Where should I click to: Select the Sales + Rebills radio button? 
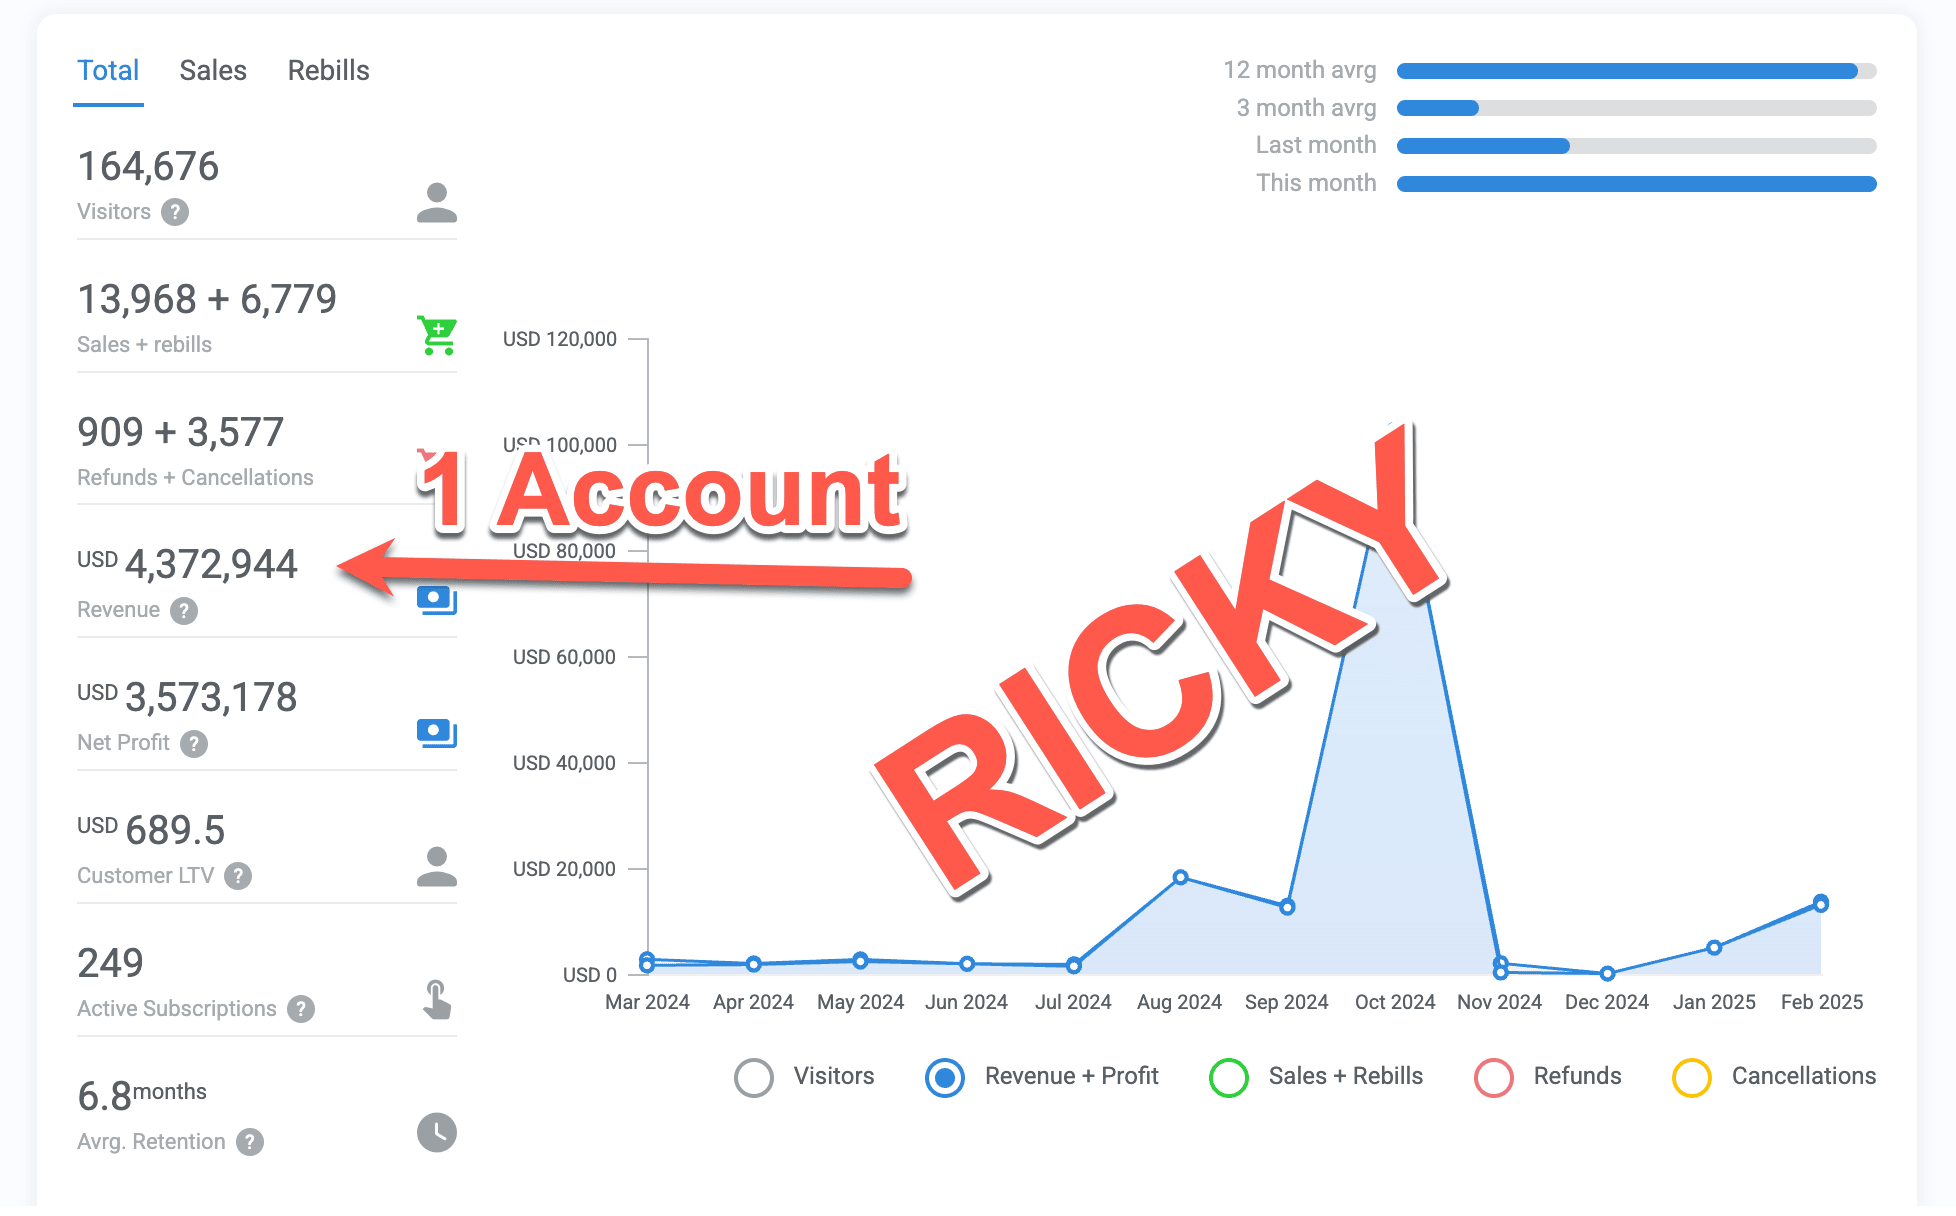[x=1229, y=1077]
